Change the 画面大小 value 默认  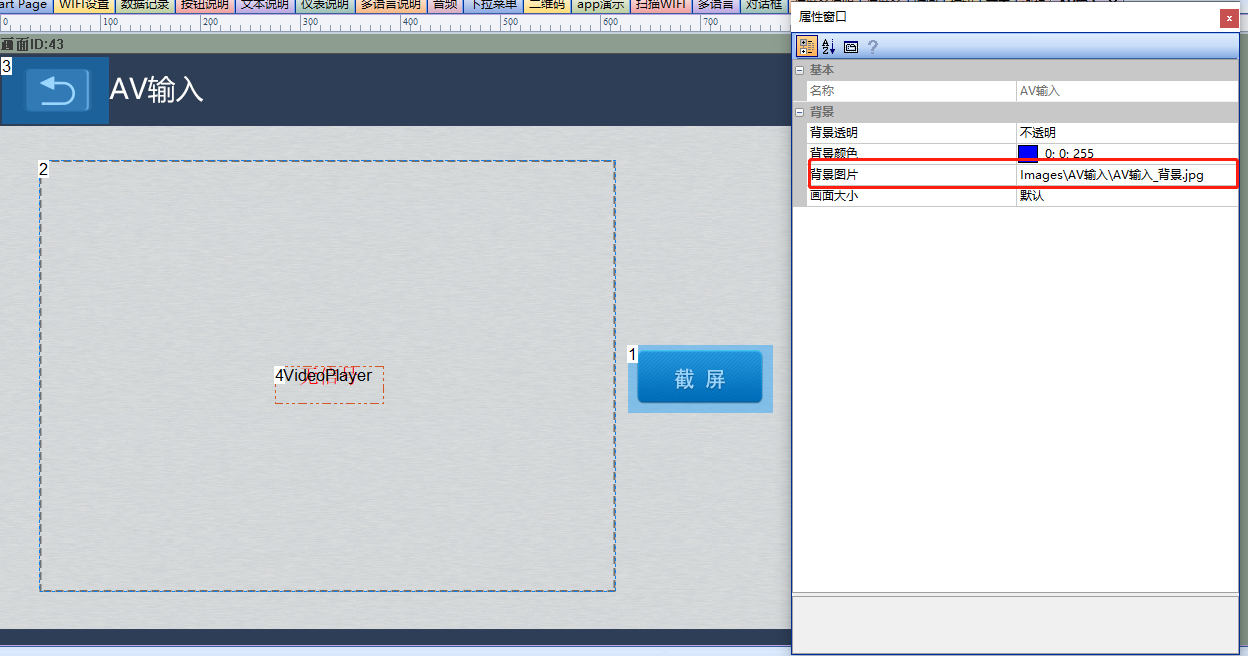point(1127,196)
